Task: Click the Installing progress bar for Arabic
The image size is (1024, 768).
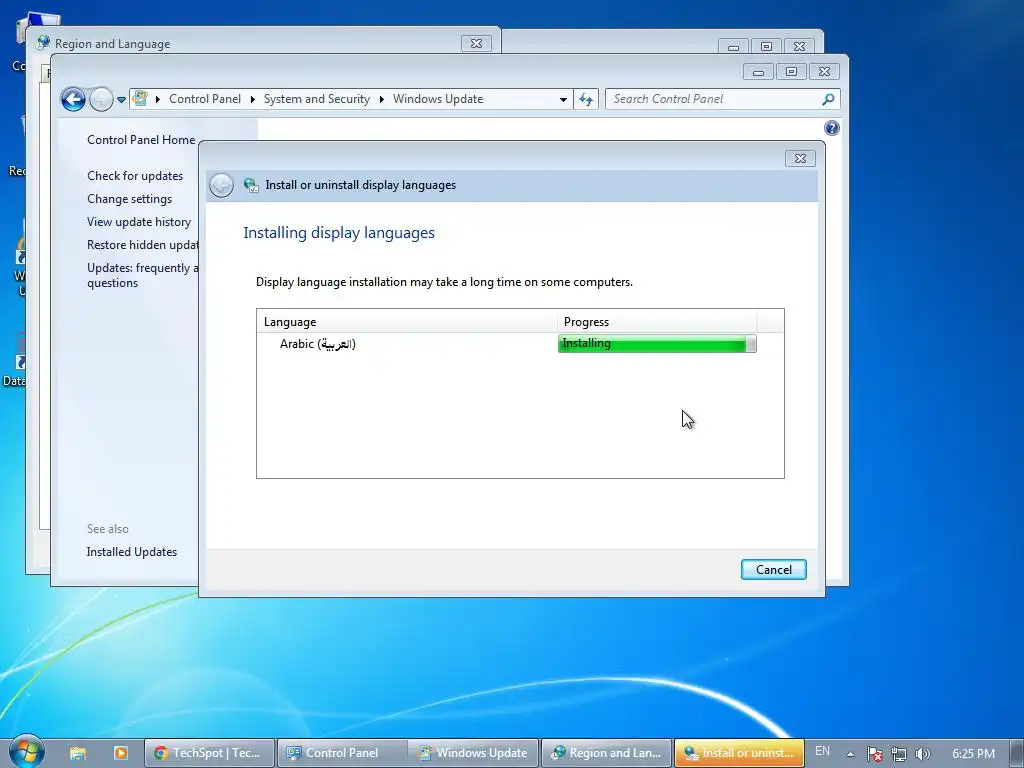Action: pos(657,344)
